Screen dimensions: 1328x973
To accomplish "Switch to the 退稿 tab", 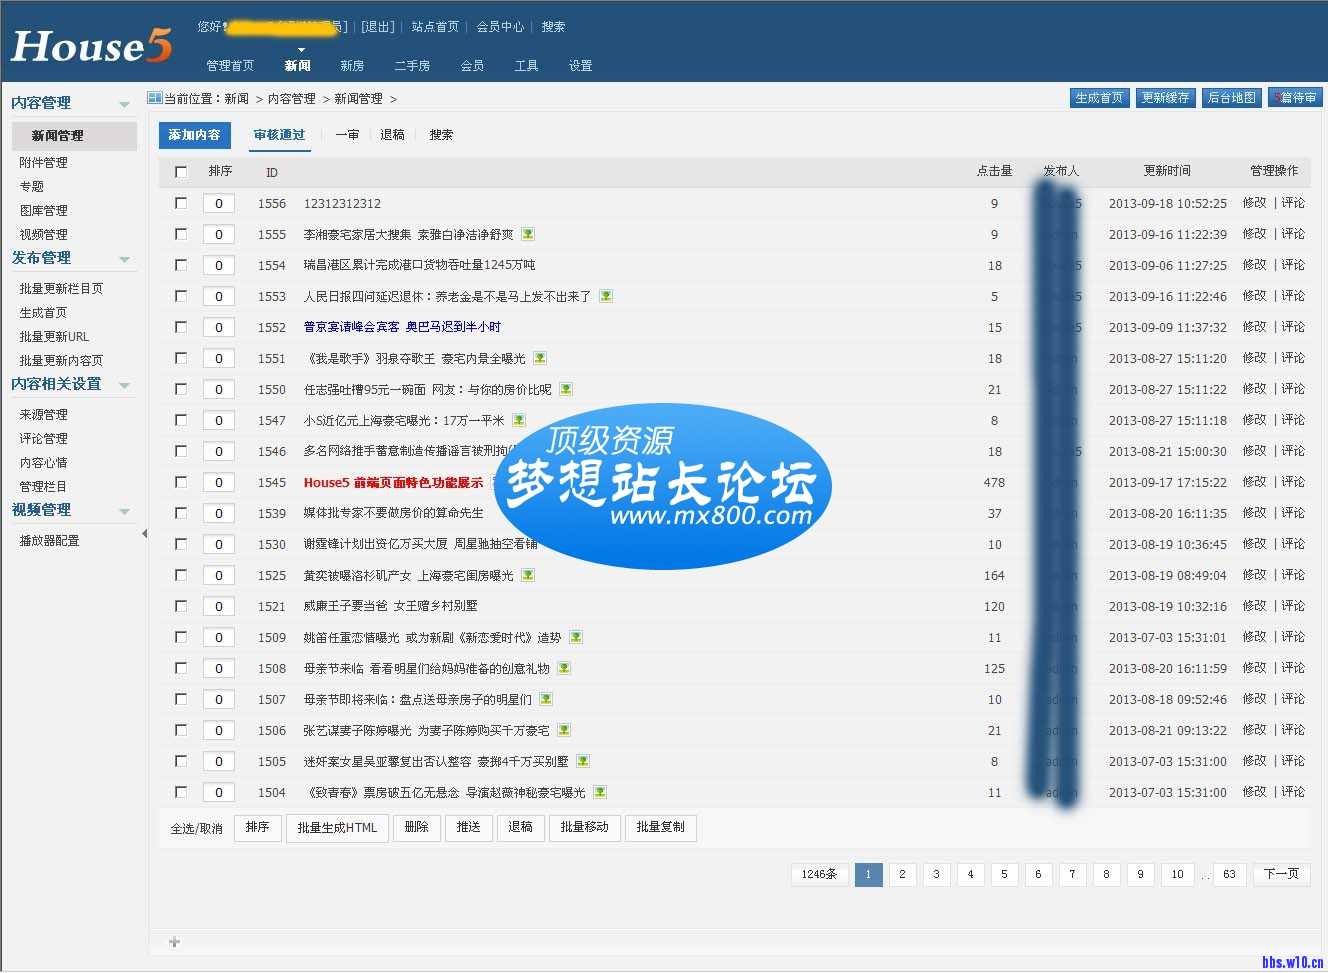I will coord(392,135).
